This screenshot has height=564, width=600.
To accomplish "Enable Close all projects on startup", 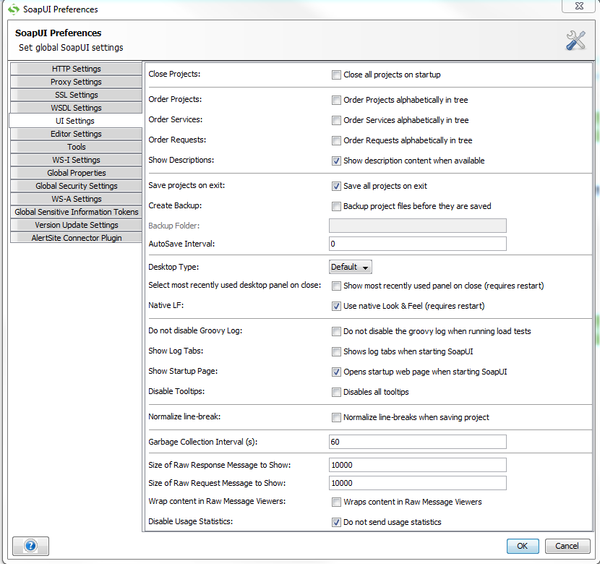I will (336, 75).
